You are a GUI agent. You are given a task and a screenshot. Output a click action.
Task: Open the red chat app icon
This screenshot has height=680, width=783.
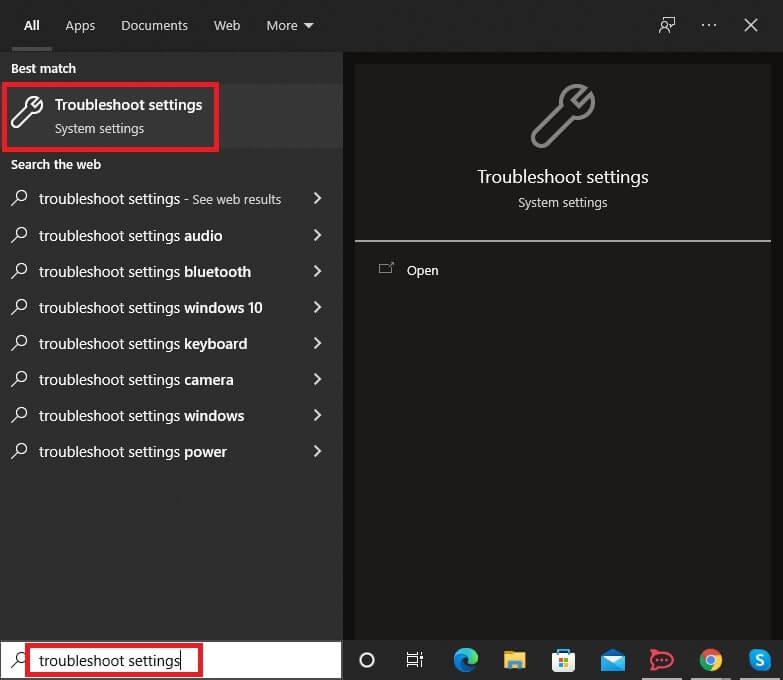pos(662,660)
